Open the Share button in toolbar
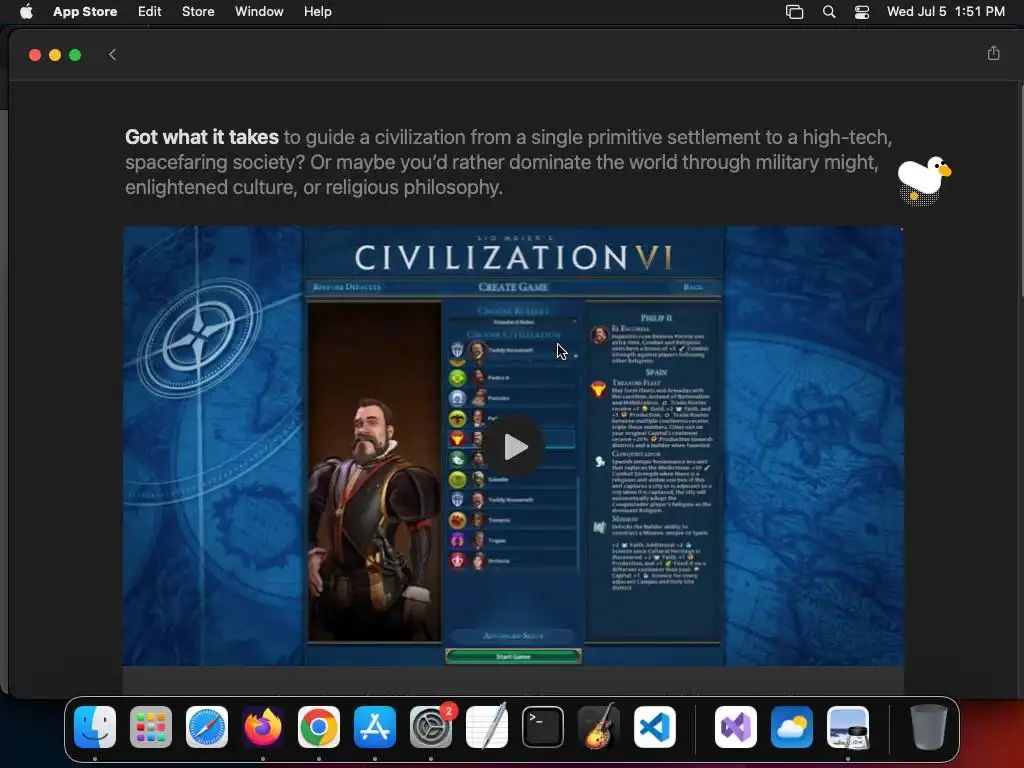The width and height of the screenshot is (1024, 768). 993,54
